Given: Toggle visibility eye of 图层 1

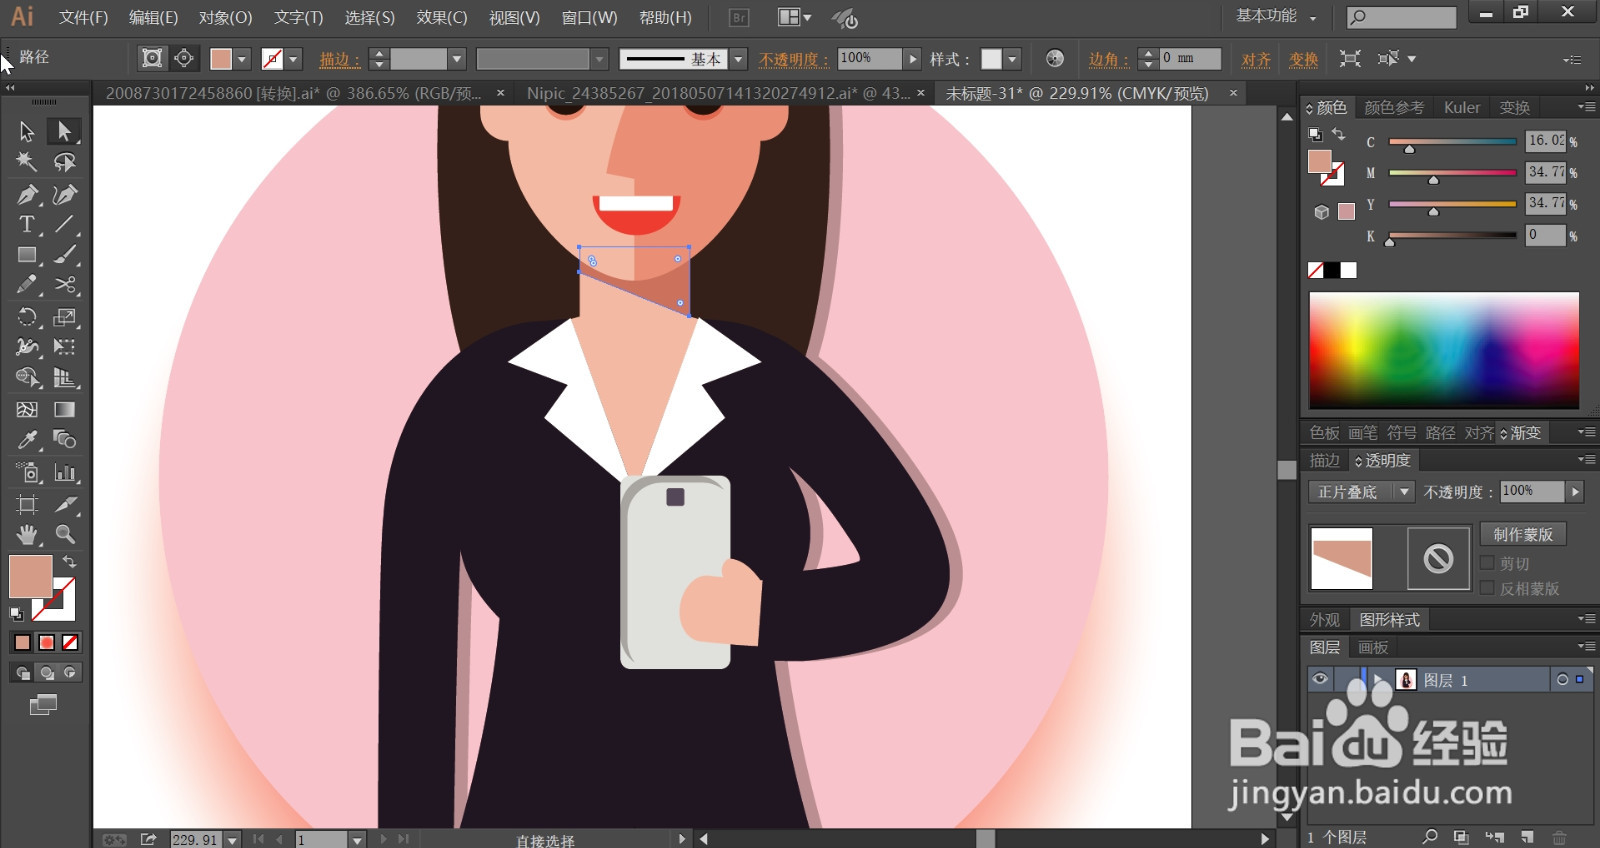Looking at the screenshot, I should 1320,679.
